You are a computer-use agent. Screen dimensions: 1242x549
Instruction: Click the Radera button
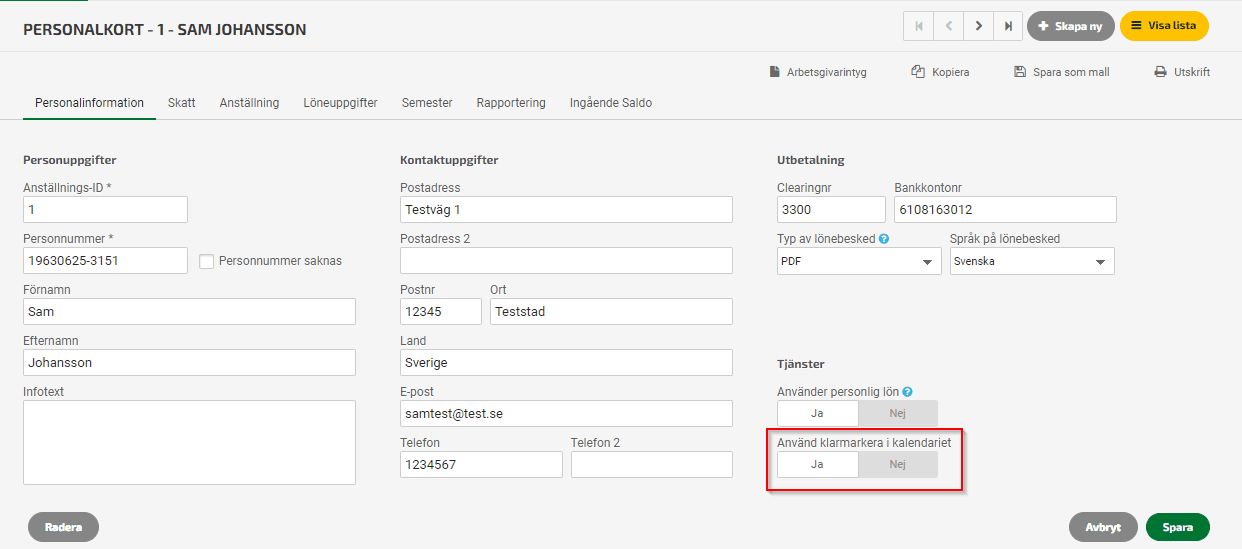click(63, 527)
